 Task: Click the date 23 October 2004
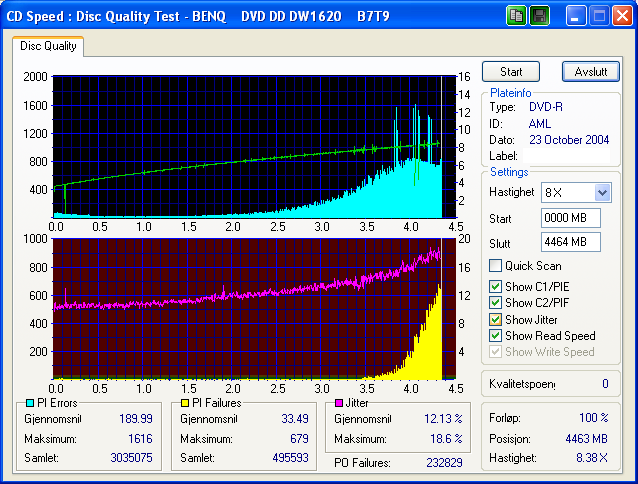[569, 140]
